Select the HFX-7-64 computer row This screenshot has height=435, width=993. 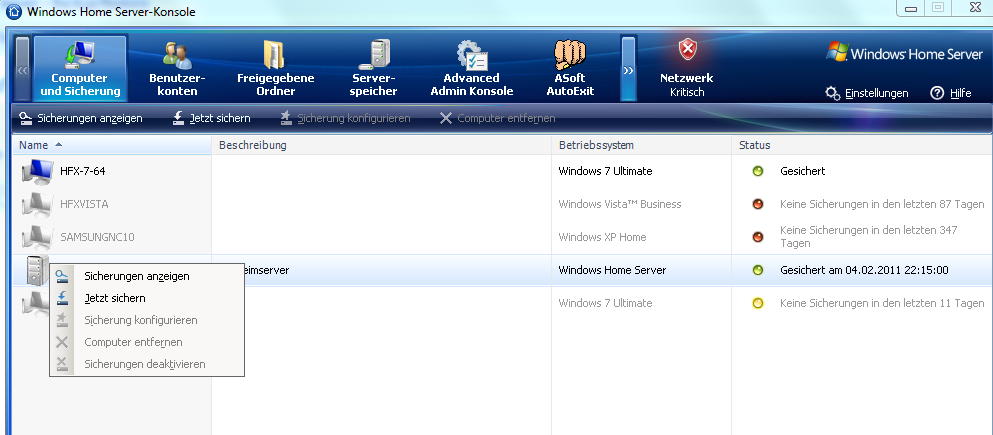(503, 171)
